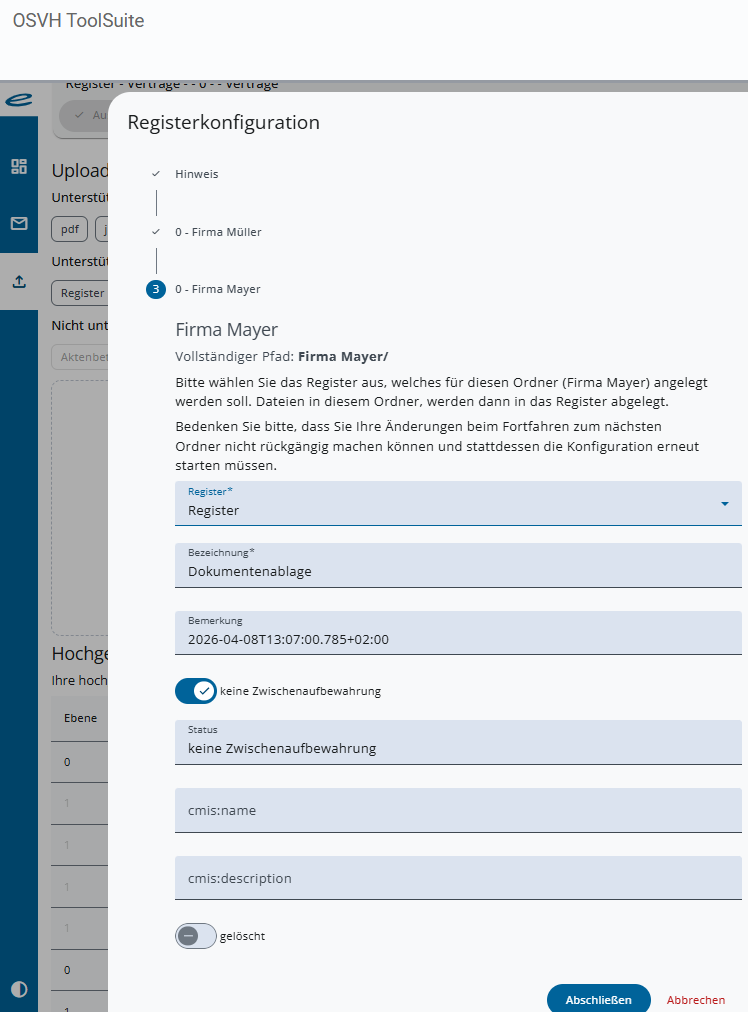Open the mail envelope icon in sidebar

tap(19, 223)
